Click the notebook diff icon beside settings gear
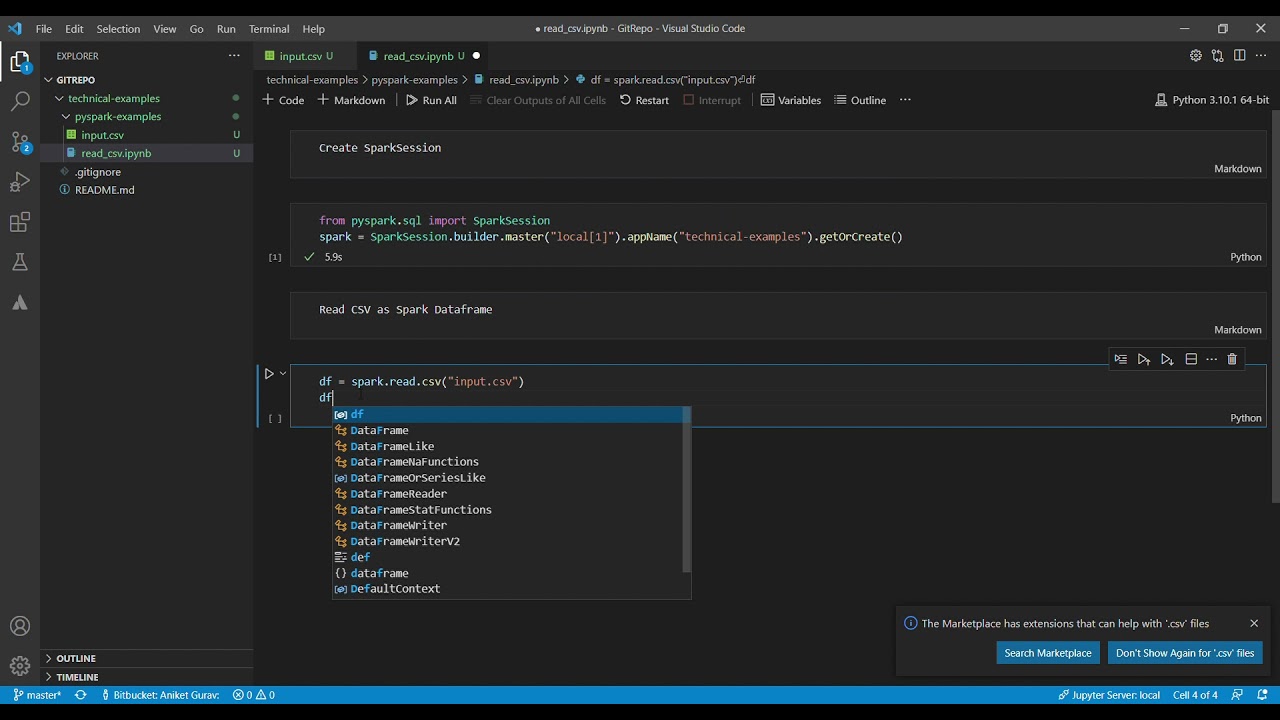1280x720 pixels. pos(1217,56)
